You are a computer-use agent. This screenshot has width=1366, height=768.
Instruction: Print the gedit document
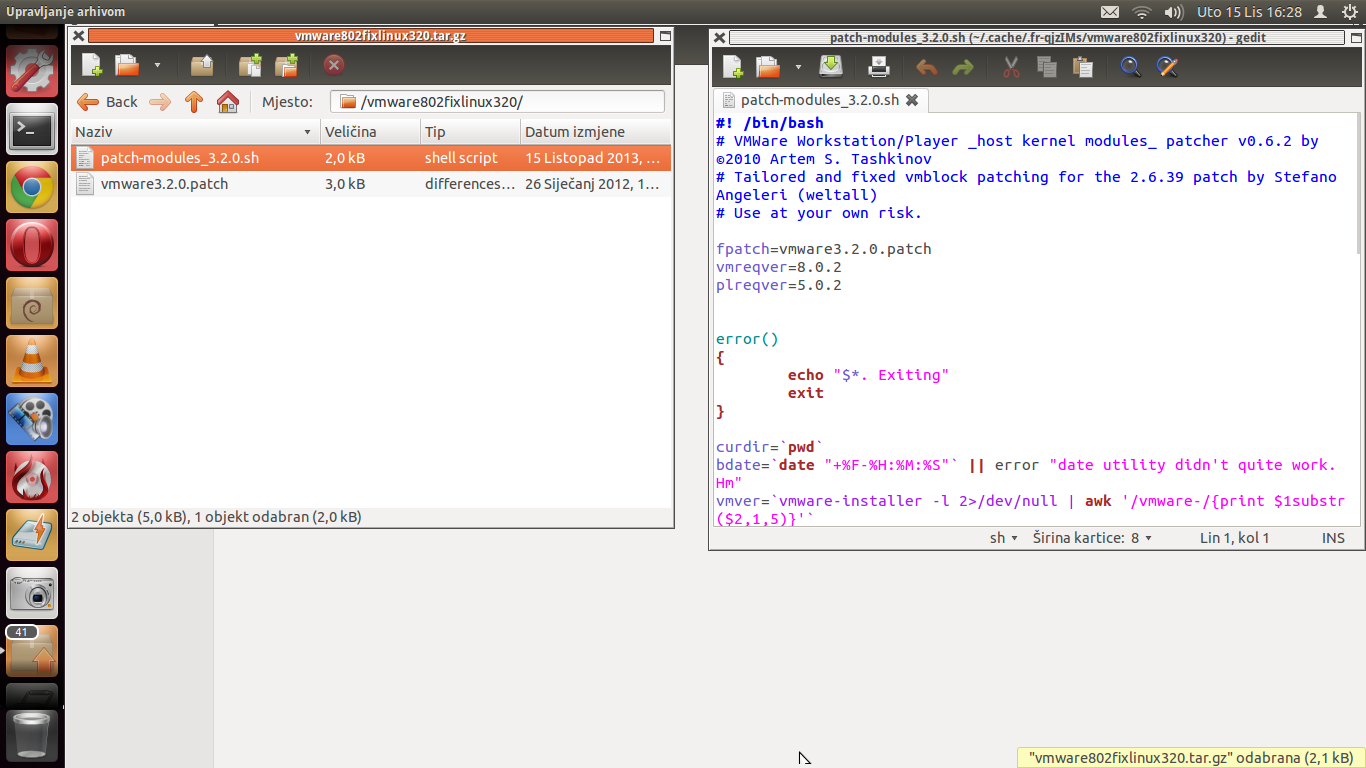[x=878, y=67]
